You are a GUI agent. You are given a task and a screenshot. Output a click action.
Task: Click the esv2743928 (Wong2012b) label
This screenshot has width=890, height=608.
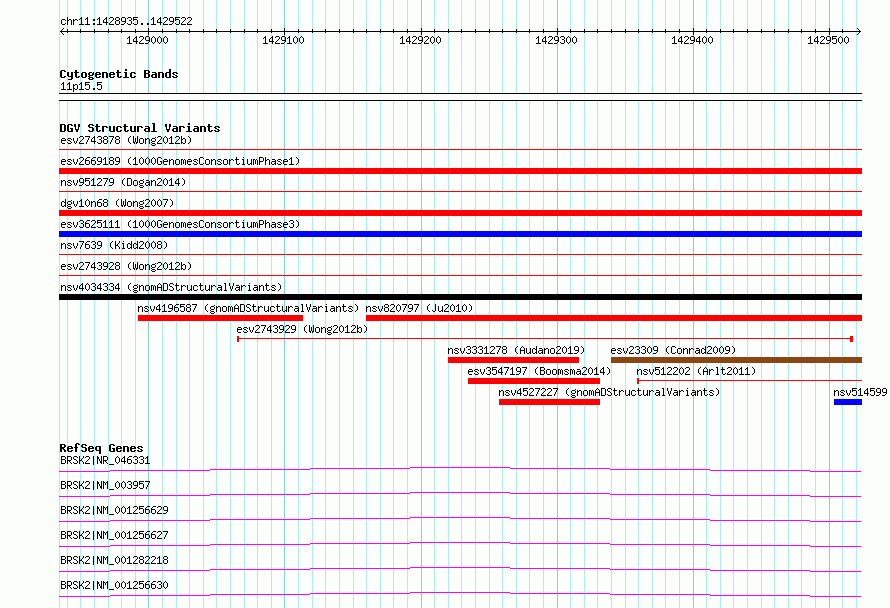pyautogui.click(x=126, y=266)
